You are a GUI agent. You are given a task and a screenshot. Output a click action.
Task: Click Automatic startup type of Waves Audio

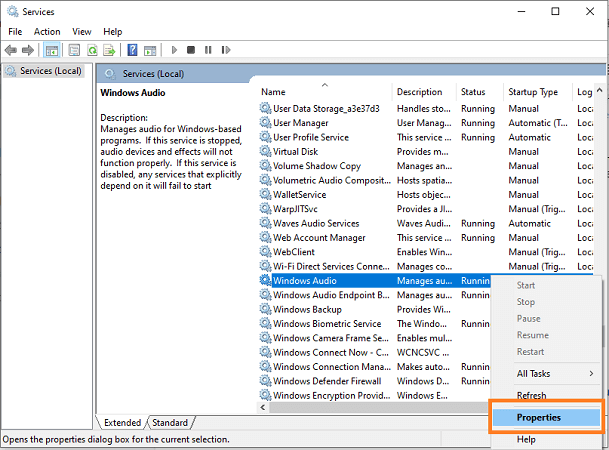[x=529, y=224]
